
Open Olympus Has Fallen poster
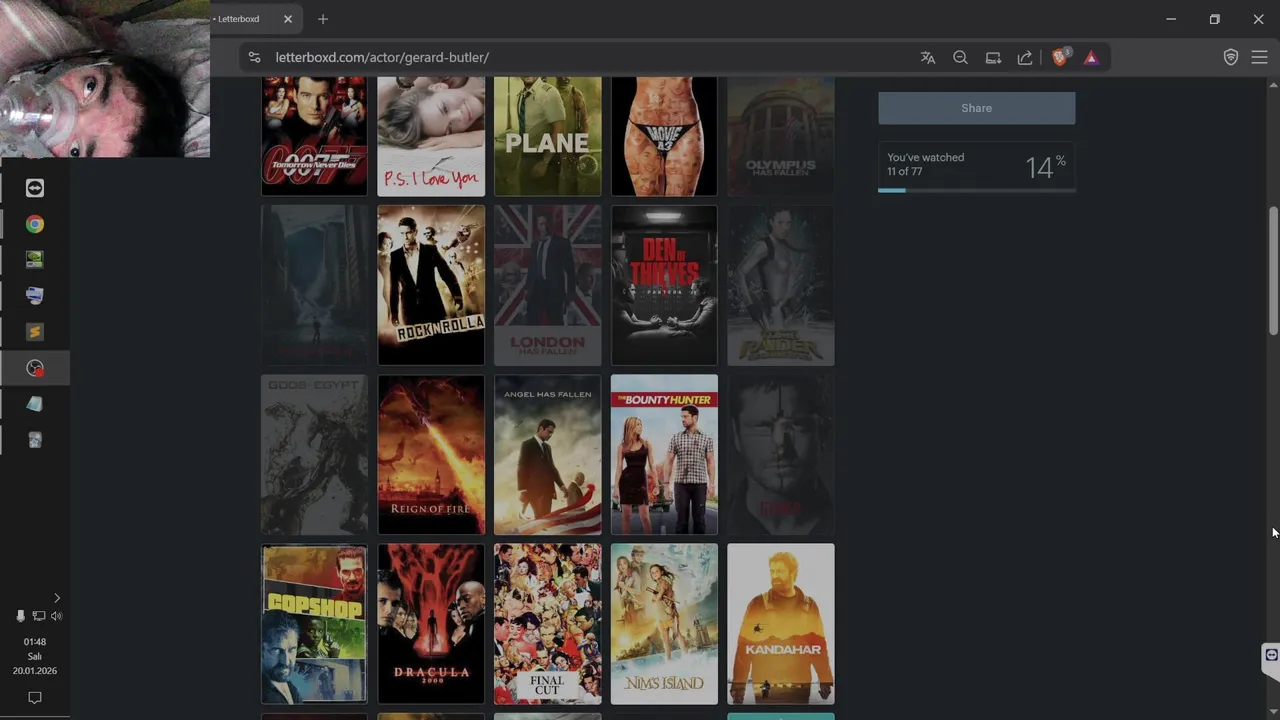tap(781, 136)
